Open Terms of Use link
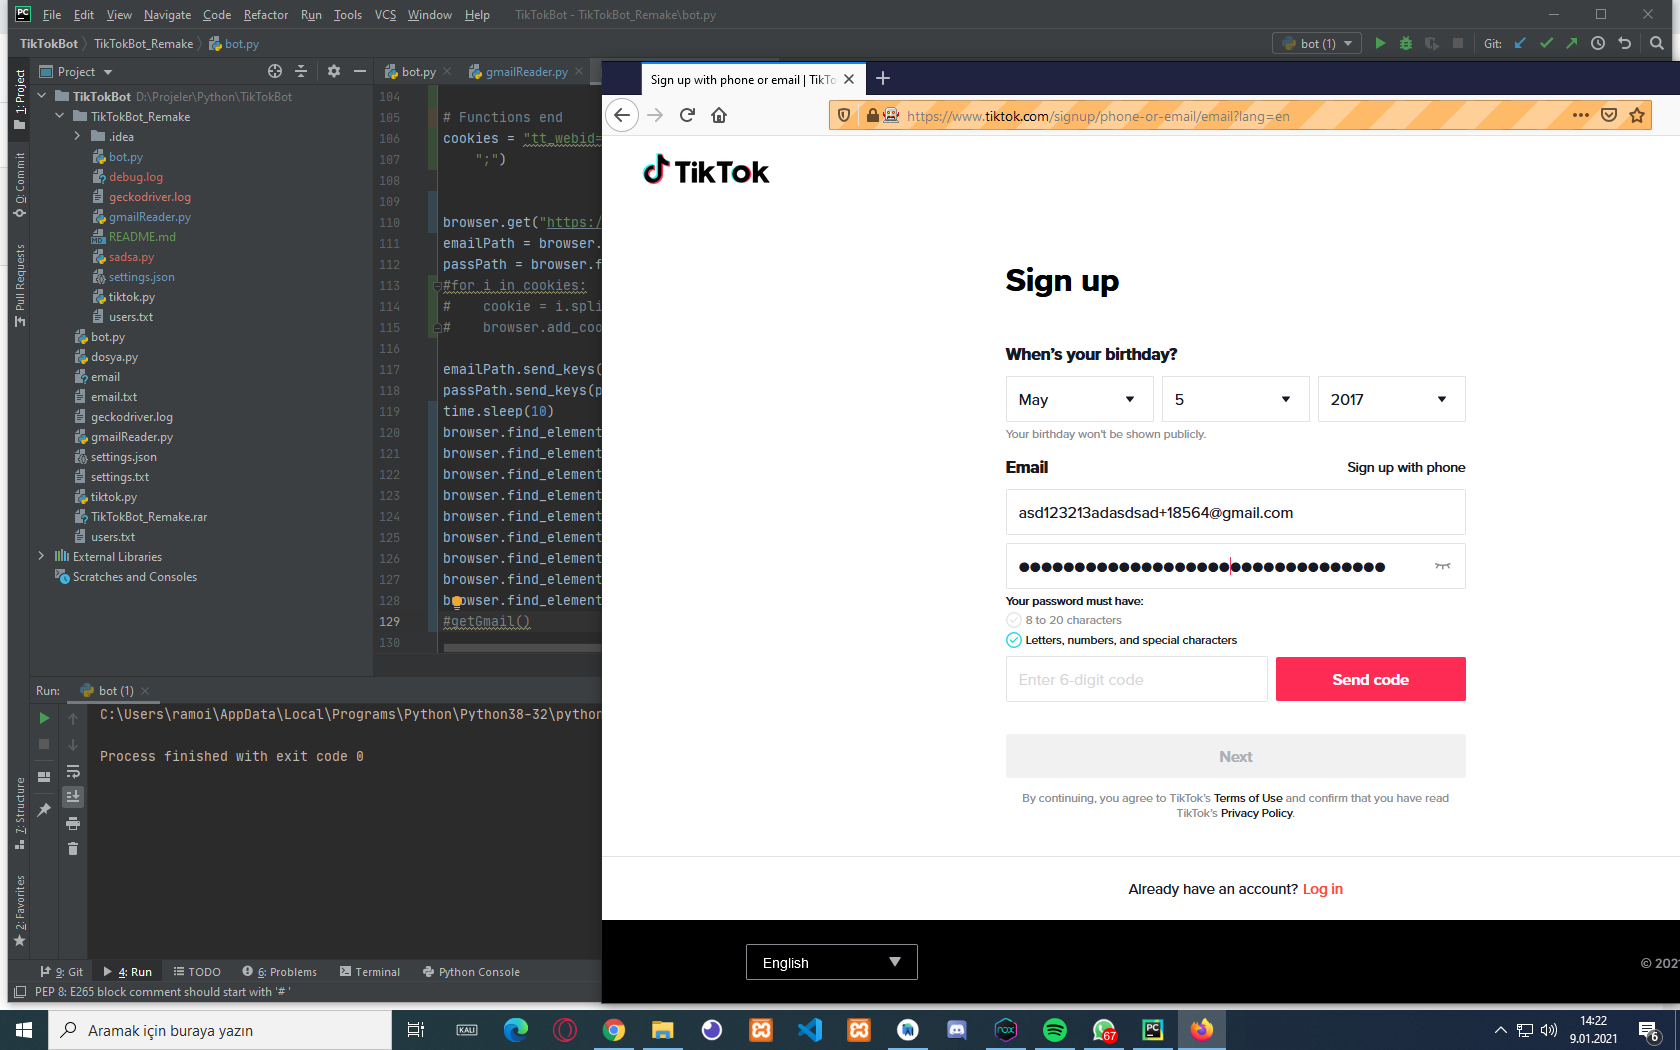Image resolution: width=1680 pixels, height=1050 pixels. pyautogui.click(x=1248, y=798)
